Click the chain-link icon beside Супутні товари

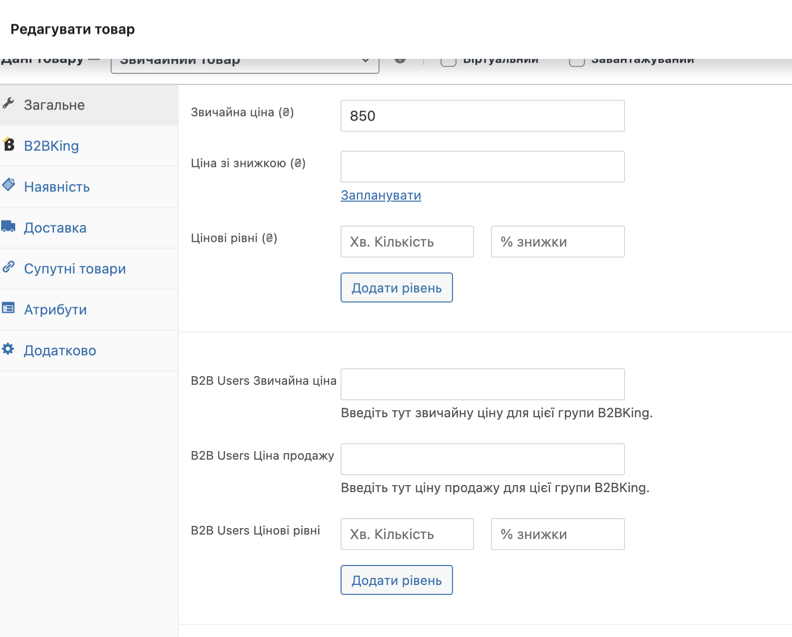[9, 268]
